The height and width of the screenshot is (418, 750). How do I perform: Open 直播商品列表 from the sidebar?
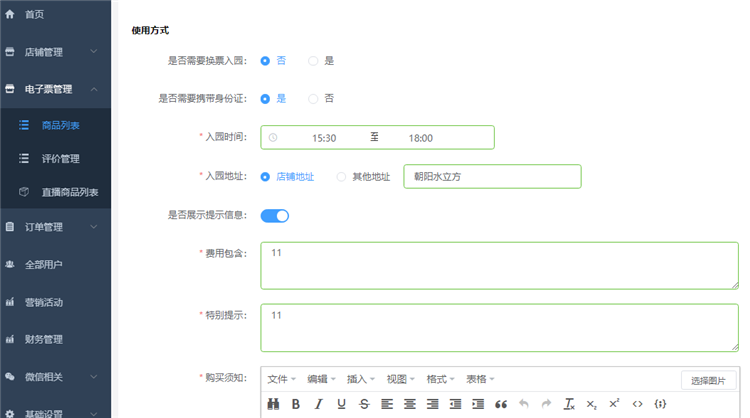coord(68,191)
